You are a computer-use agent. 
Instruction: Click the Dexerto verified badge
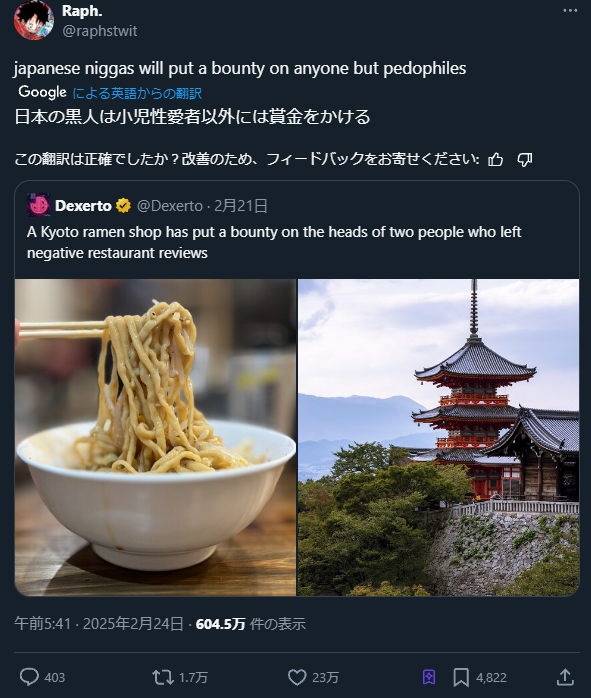pyautogui.click(x=123, y=206)
